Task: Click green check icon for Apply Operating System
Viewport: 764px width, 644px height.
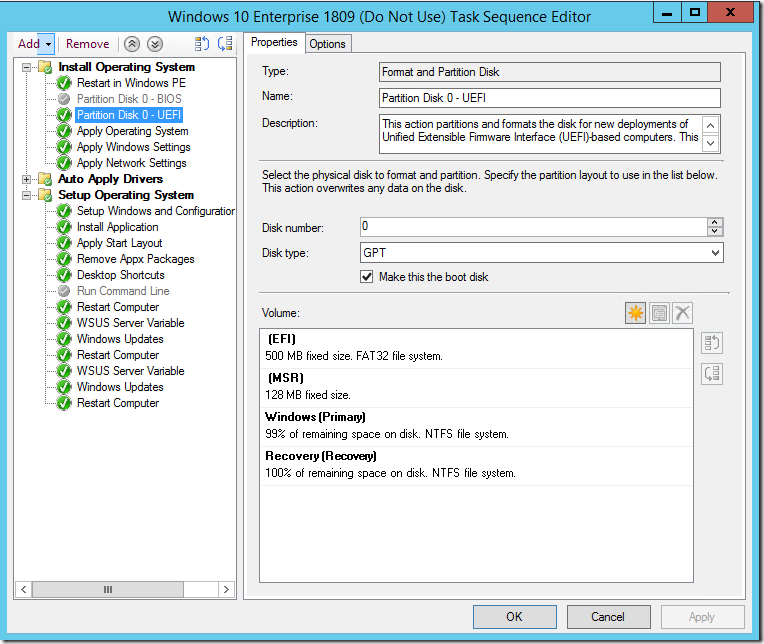Action: [x=64, y=131]
